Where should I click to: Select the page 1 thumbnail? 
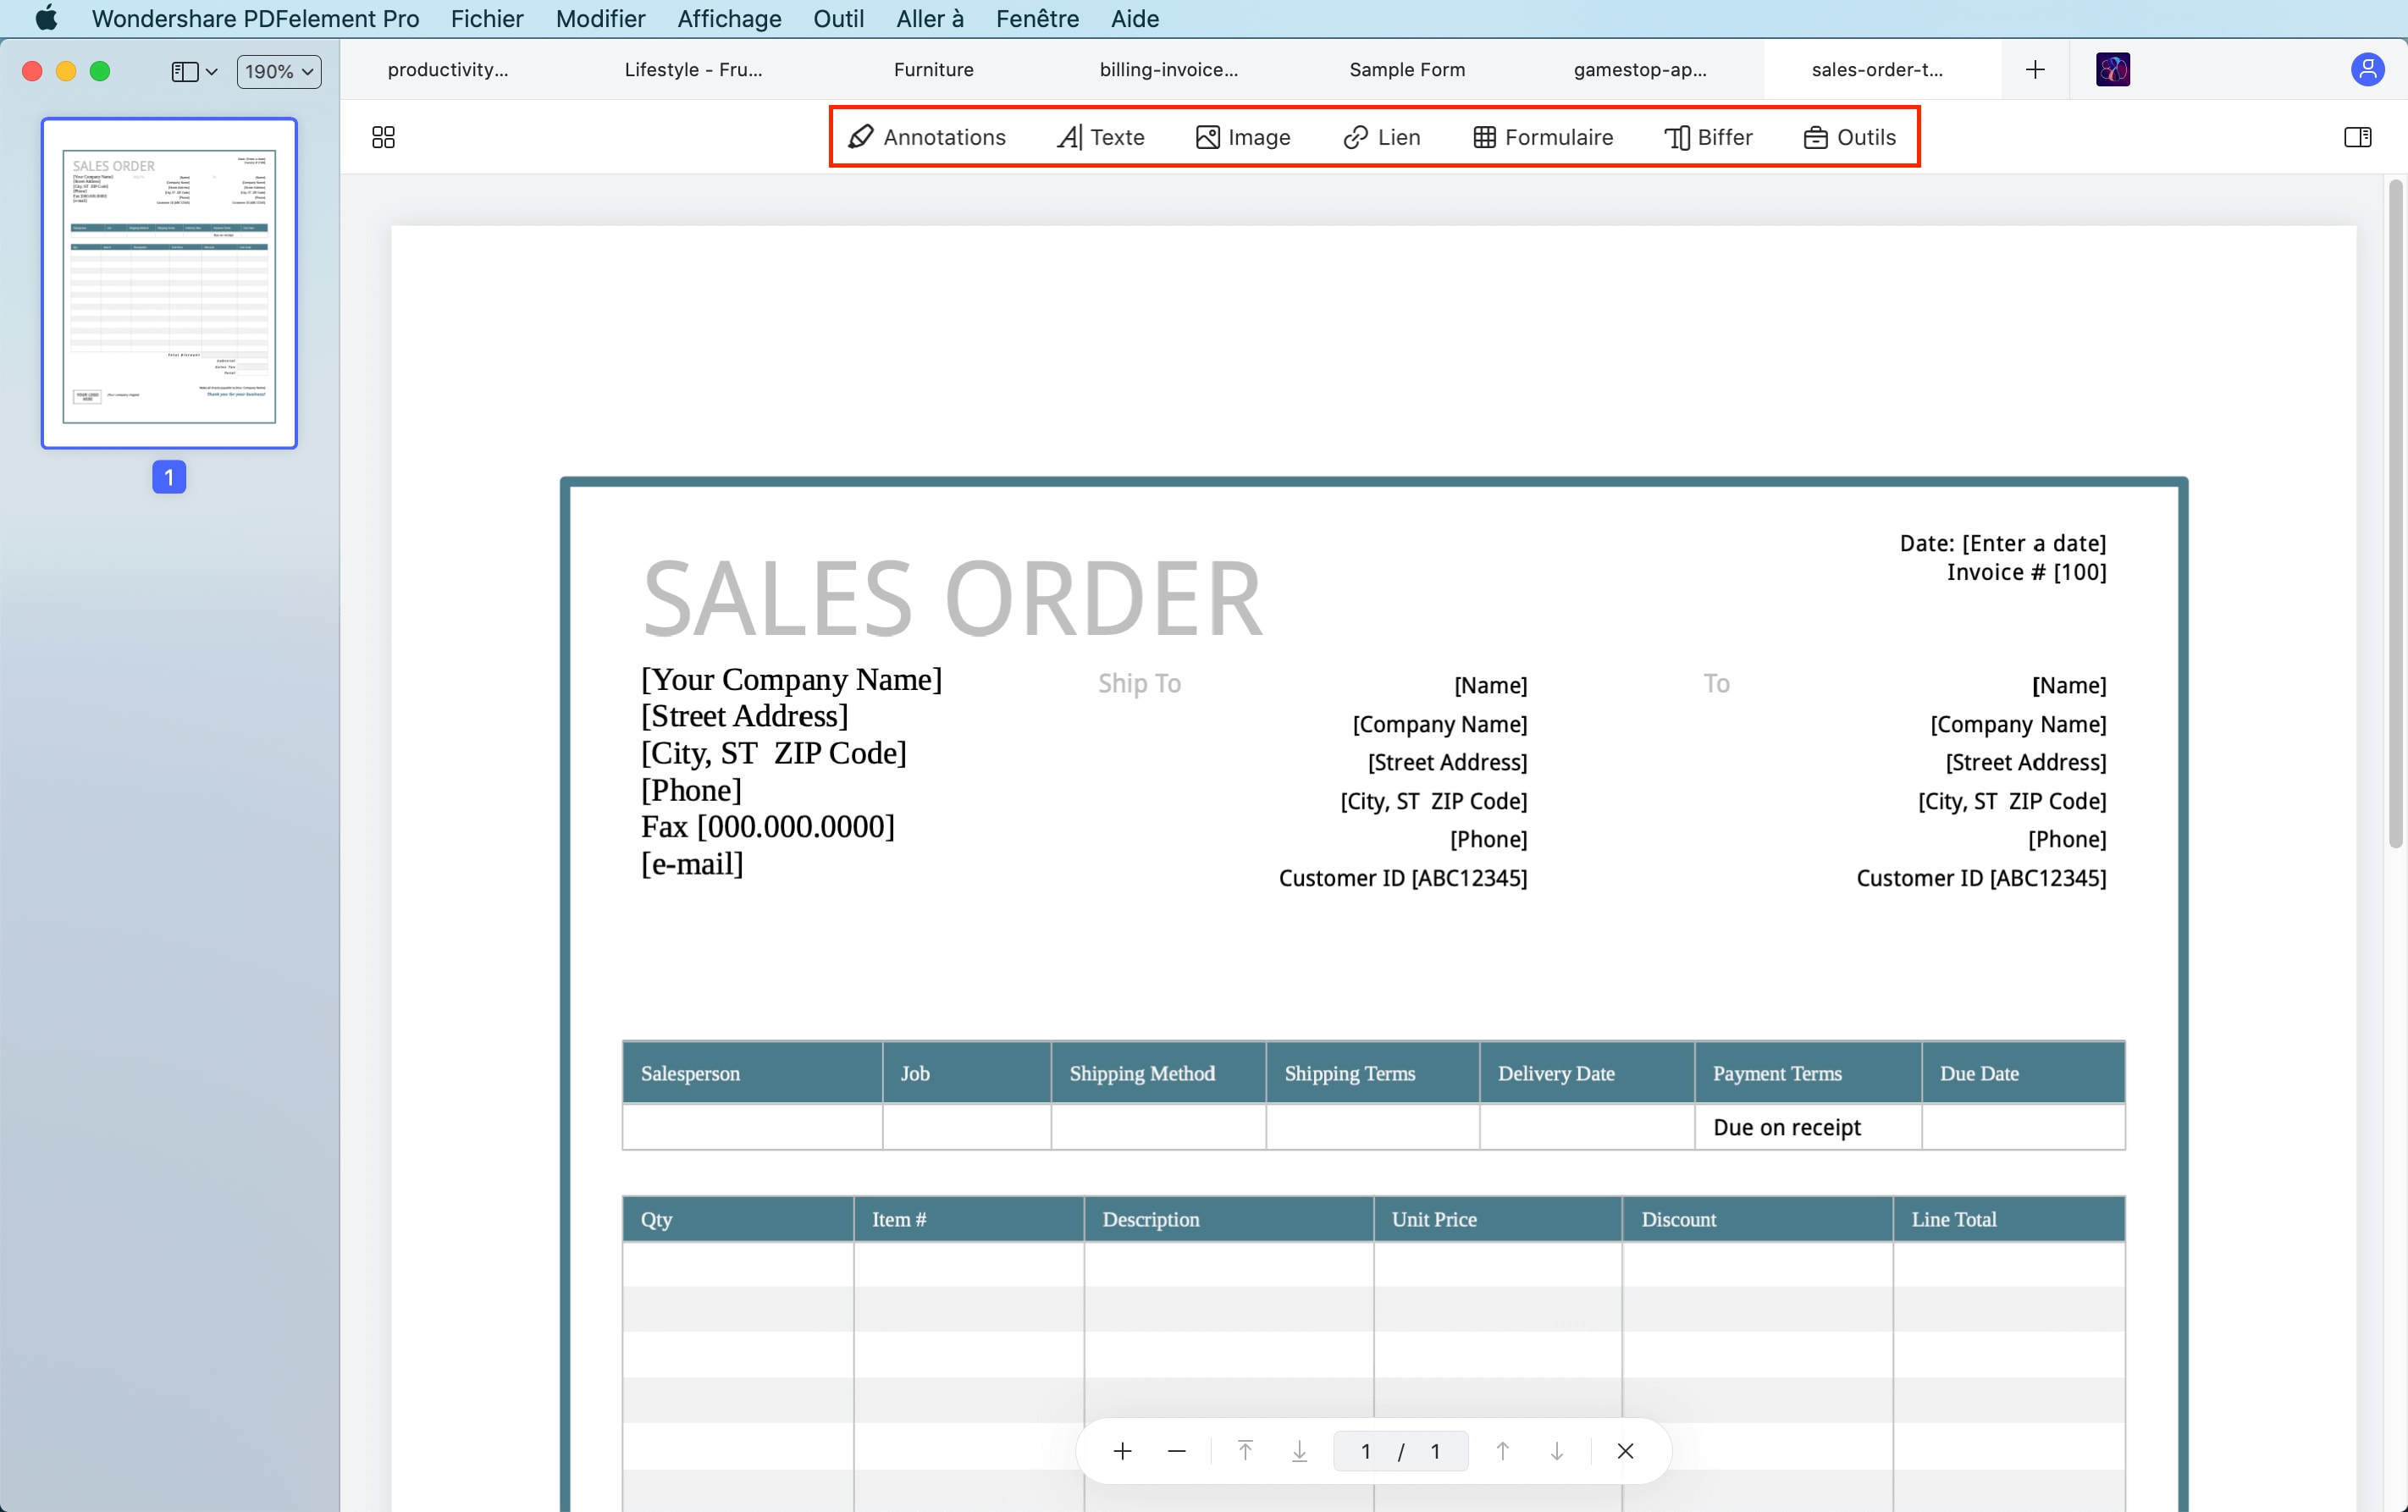[169, 283]
